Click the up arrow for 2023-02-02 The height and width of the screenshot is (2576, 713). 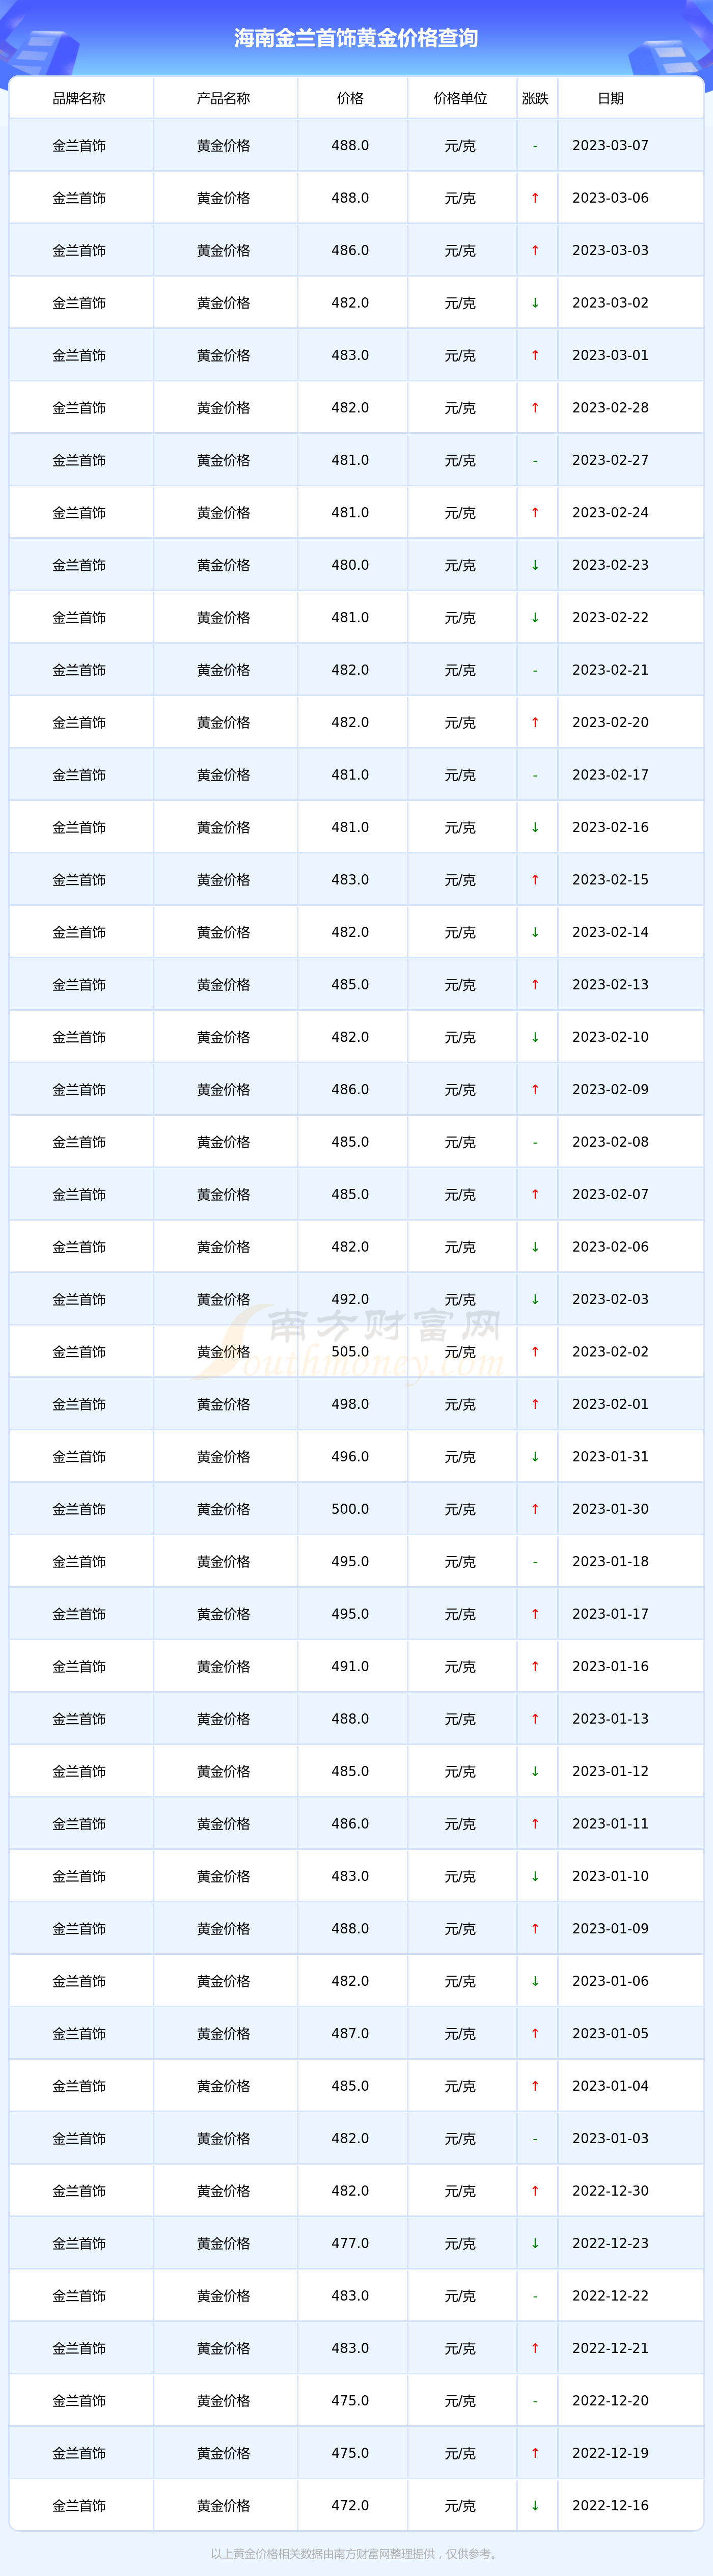[x=535, y=1352]
